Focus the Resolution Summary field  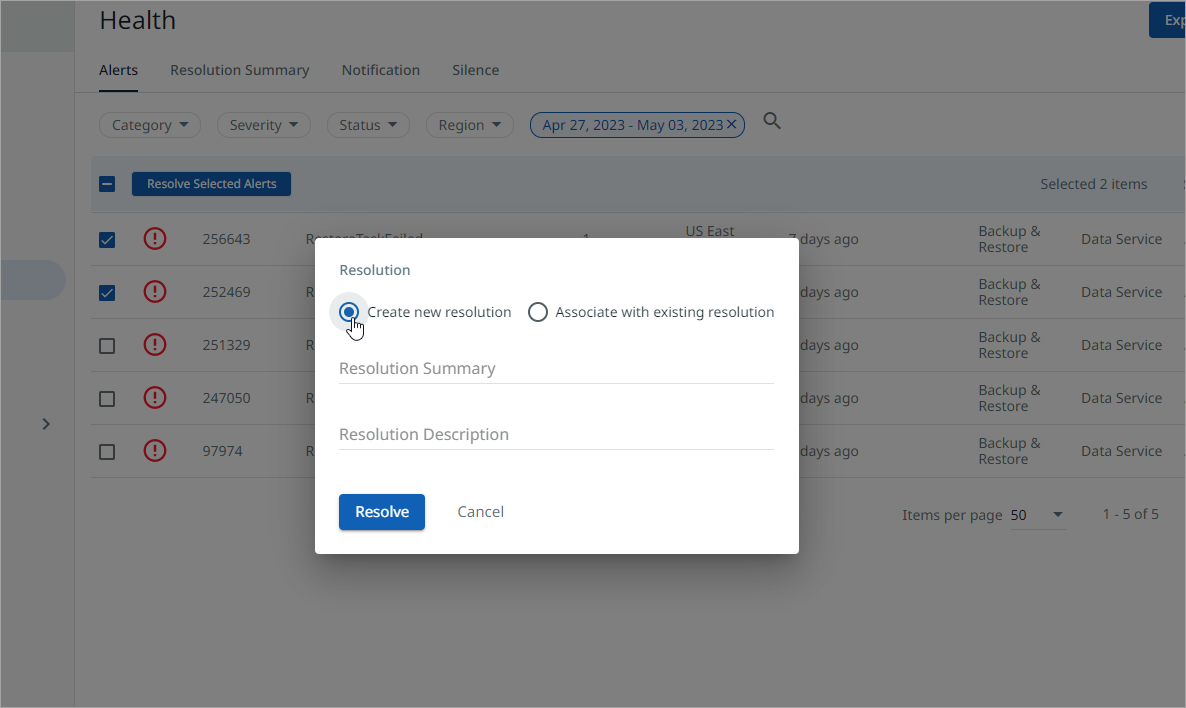click(x=555, y=369)
